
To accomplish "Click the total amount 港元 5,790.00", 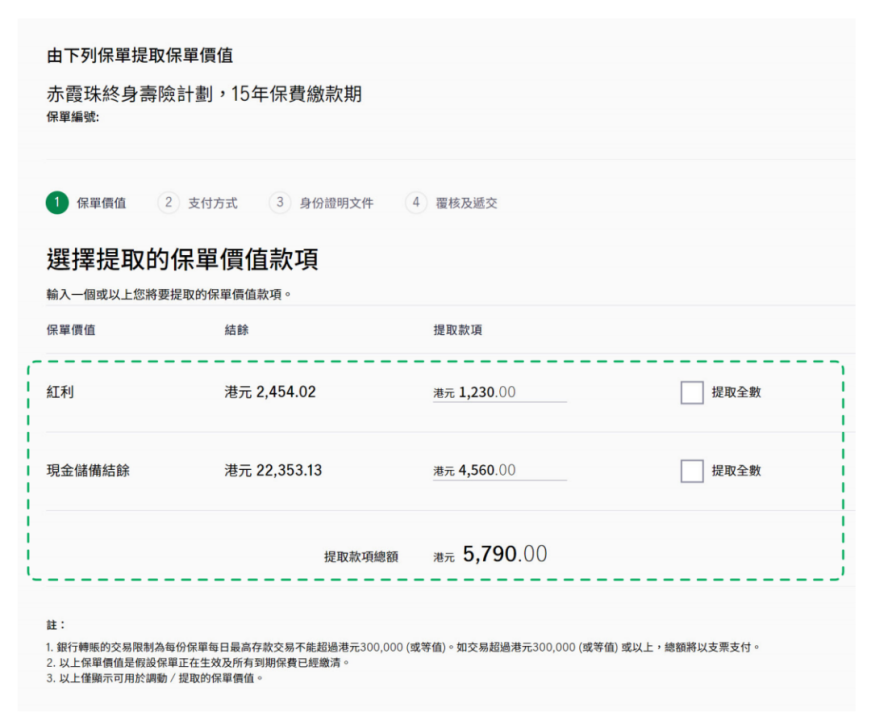I will pos(490,554).
